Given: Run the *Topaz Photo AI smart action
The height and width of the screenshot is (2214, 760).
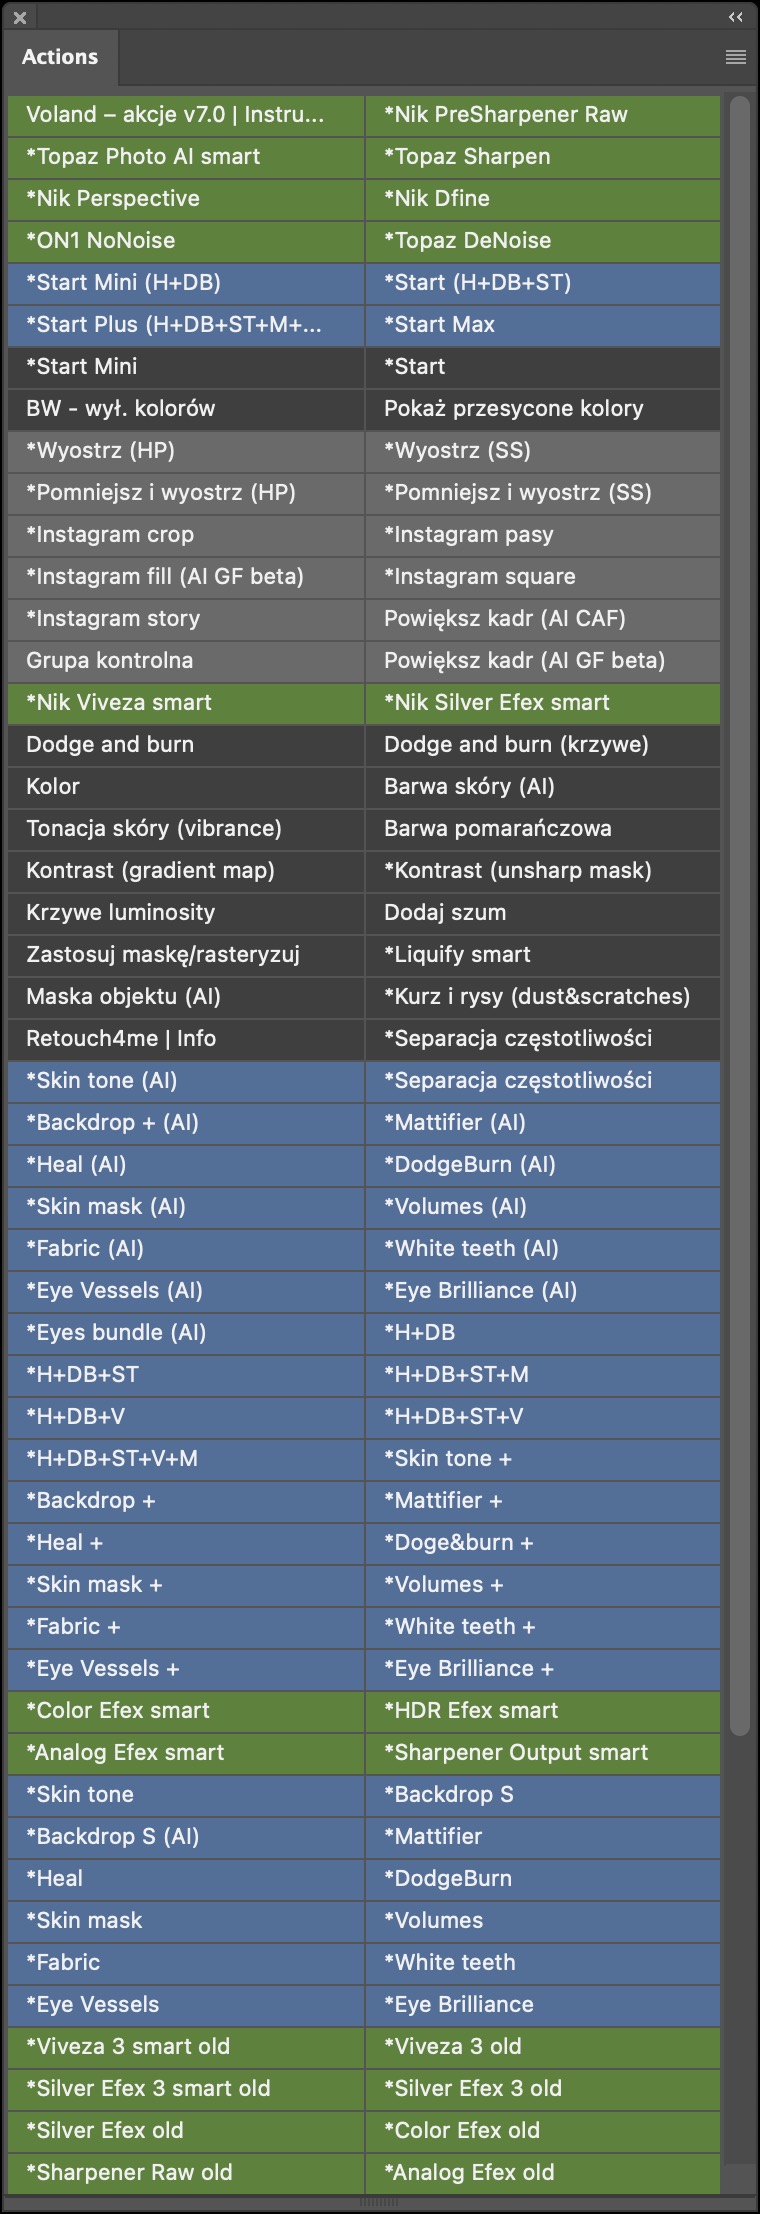Looking at the screenshot, I should pos(186,157).
